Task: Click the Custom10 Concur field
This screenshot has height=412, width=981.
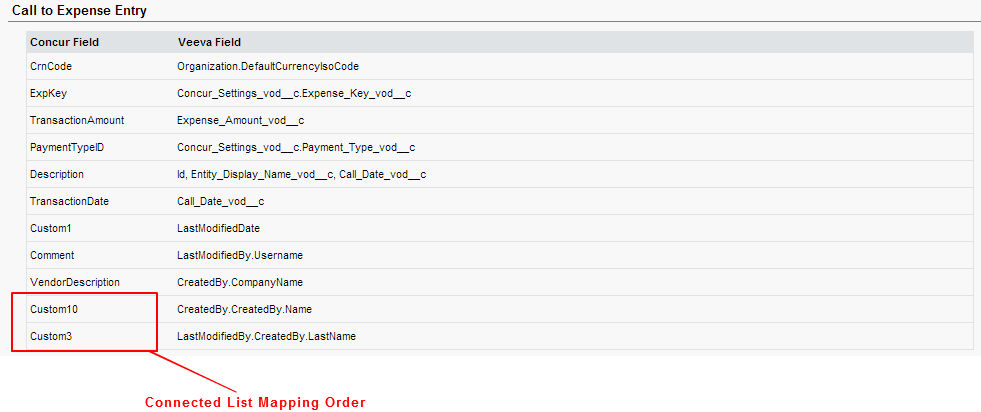Action: [54, 309]
